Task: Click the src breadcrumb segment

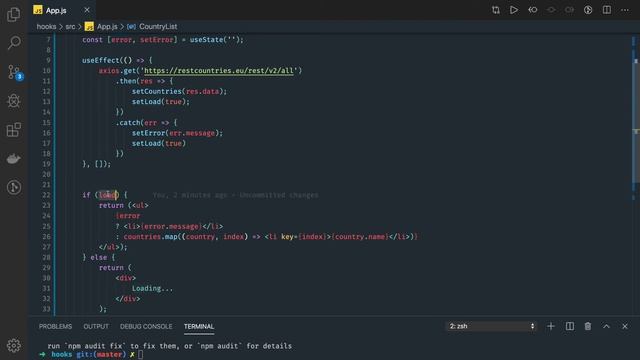Action: coord(70,27)
